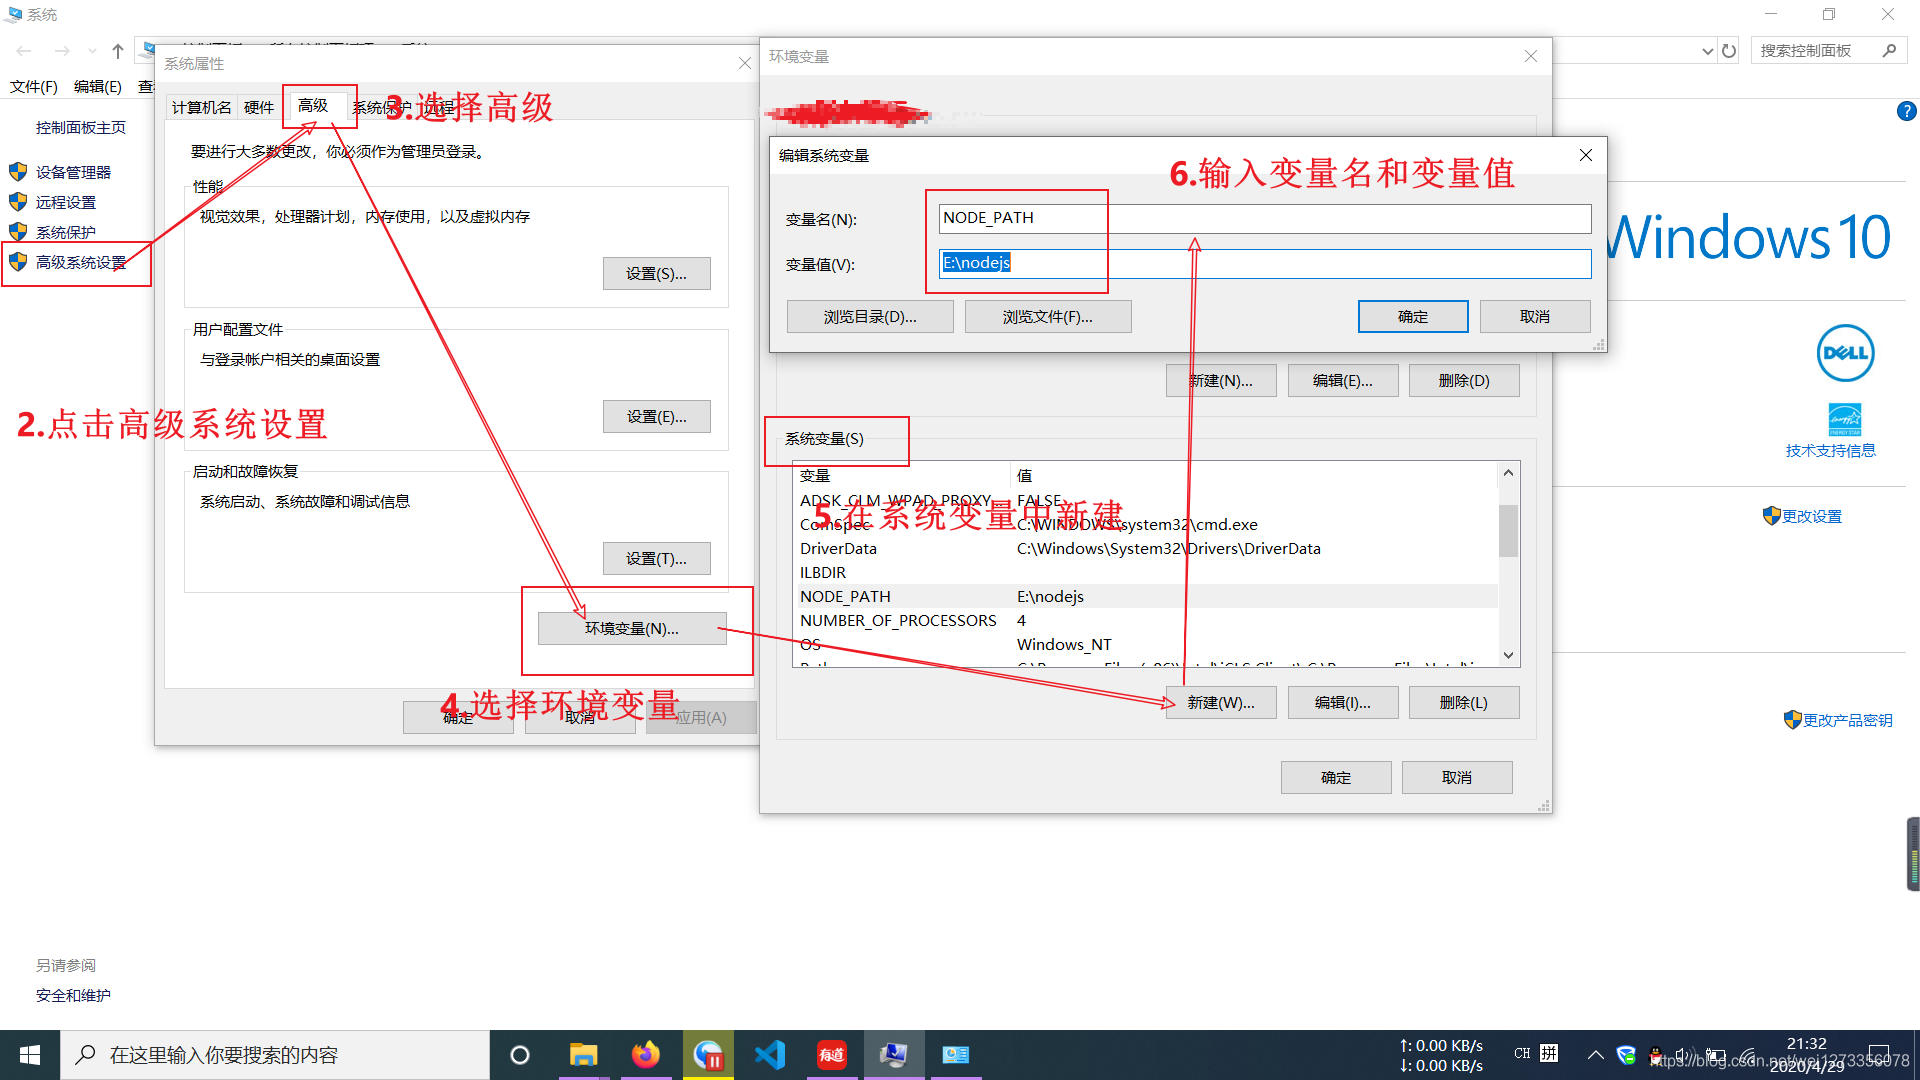Open 环境变量(N)... button
The width and height of the screenshot is (1920, 1080).
(632, 628)
